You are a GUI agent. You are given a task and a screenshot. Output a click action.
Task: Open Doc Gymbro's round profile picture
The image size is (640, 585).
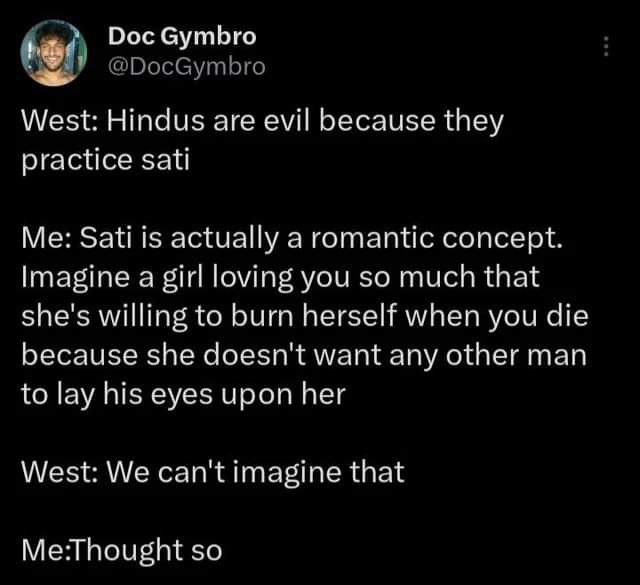click(x=53, y=53)
